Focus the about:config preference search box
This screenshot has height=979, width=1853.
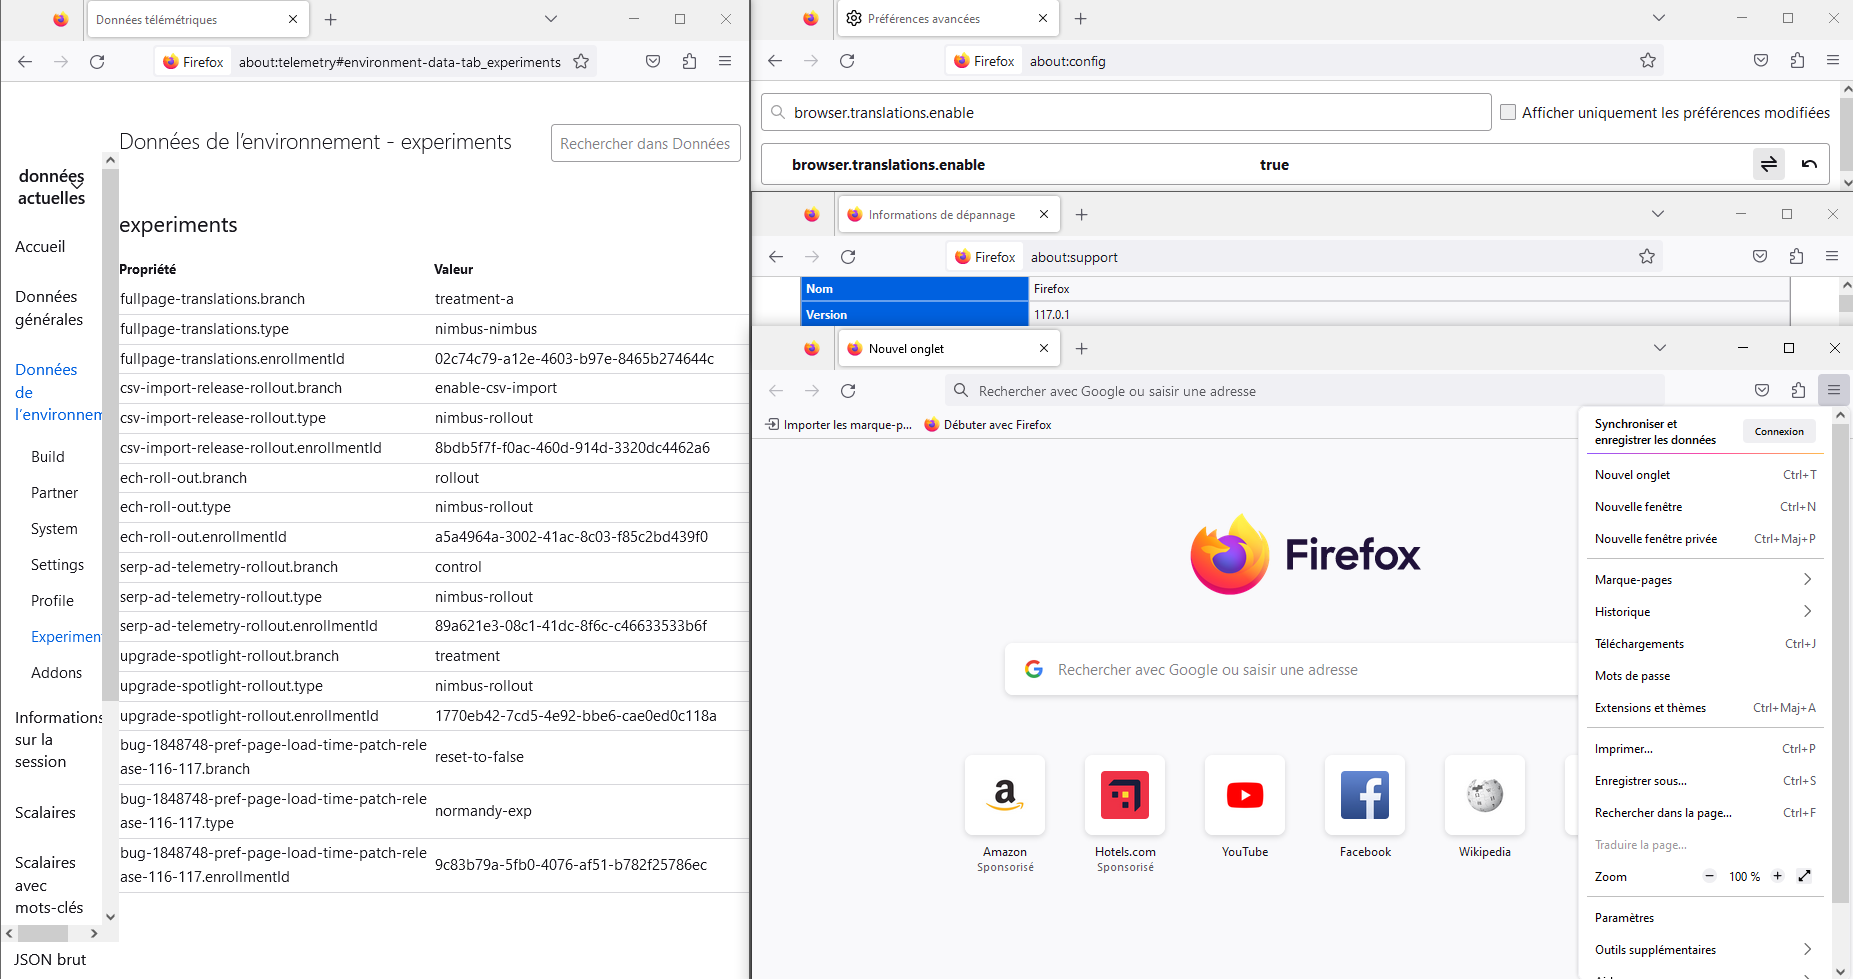1127,113
